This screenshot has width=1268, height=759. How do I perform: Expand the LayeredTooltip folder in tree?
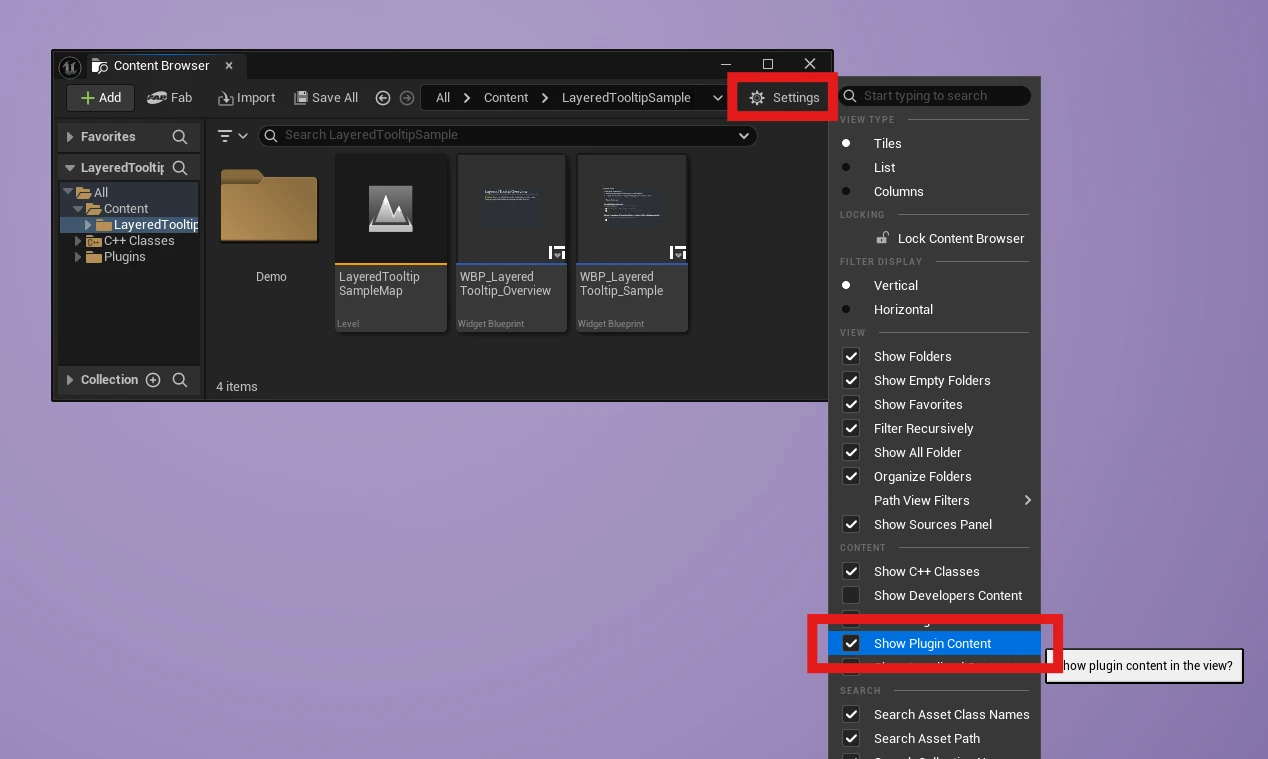88,225
